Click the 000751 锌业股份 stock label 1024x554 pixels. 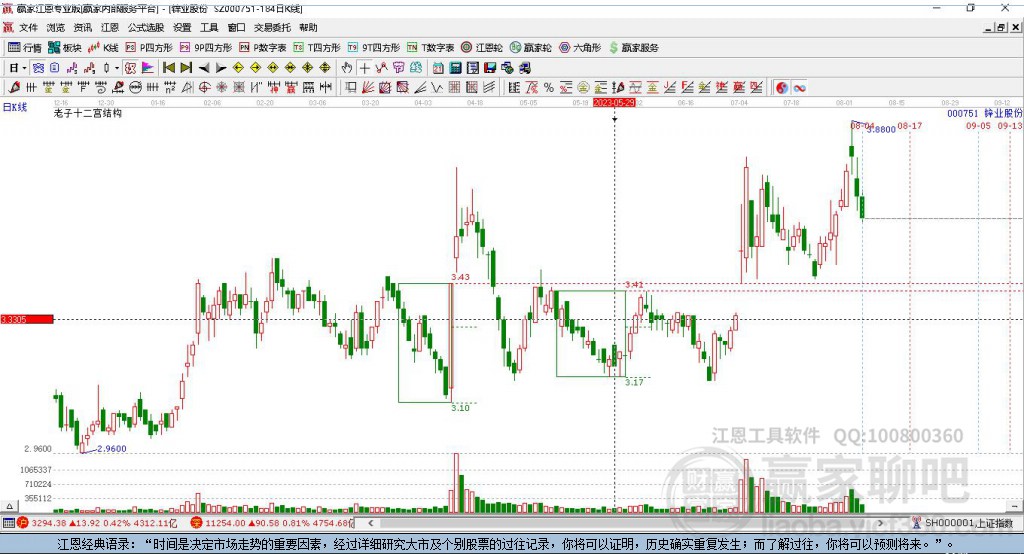pyautogui.click(x=985, y=113)
